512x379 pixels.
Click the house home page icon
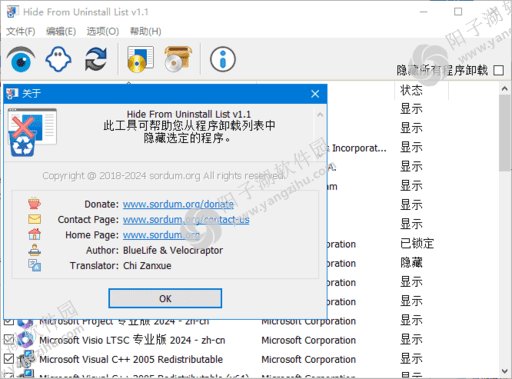coord(34,234)
